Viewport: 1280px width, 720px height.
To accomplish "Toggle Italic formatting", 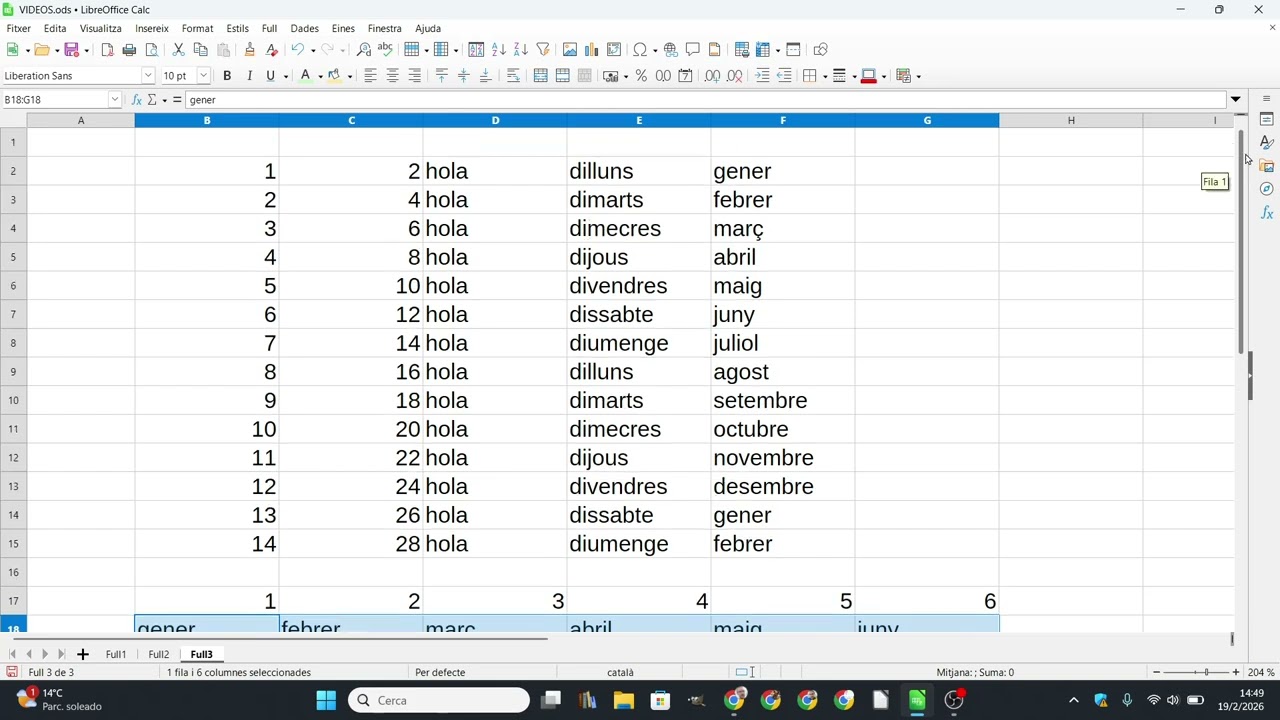I will [x=249, y=76].
